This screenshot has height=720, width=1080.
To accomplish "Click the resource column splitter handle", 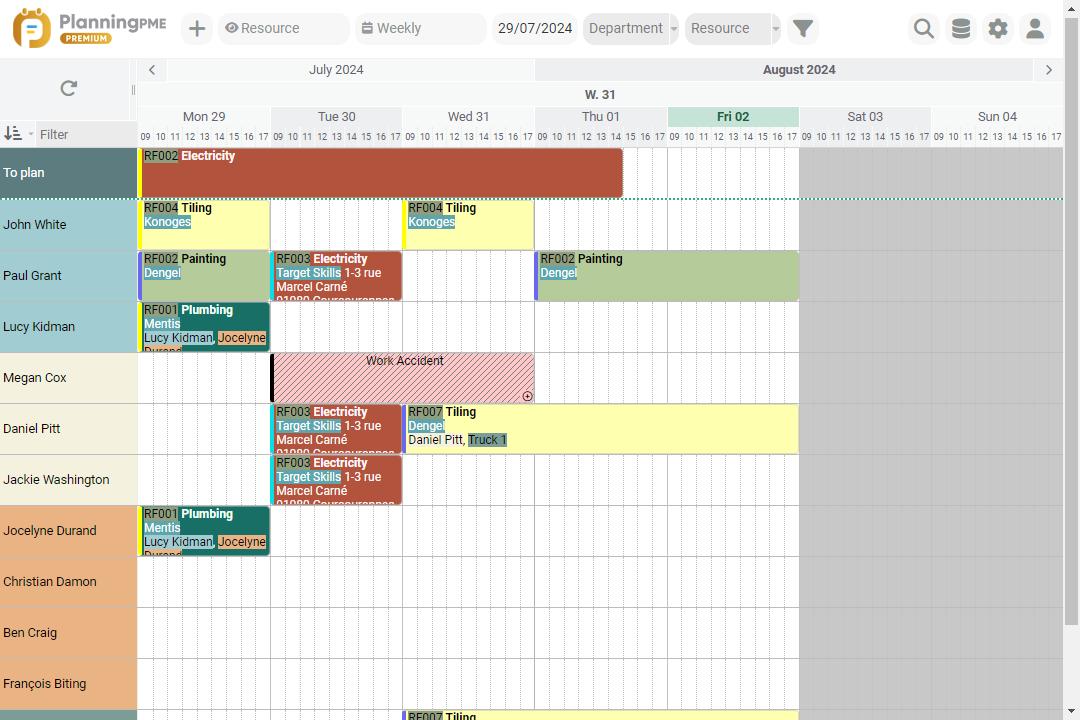I will [134, 90].
